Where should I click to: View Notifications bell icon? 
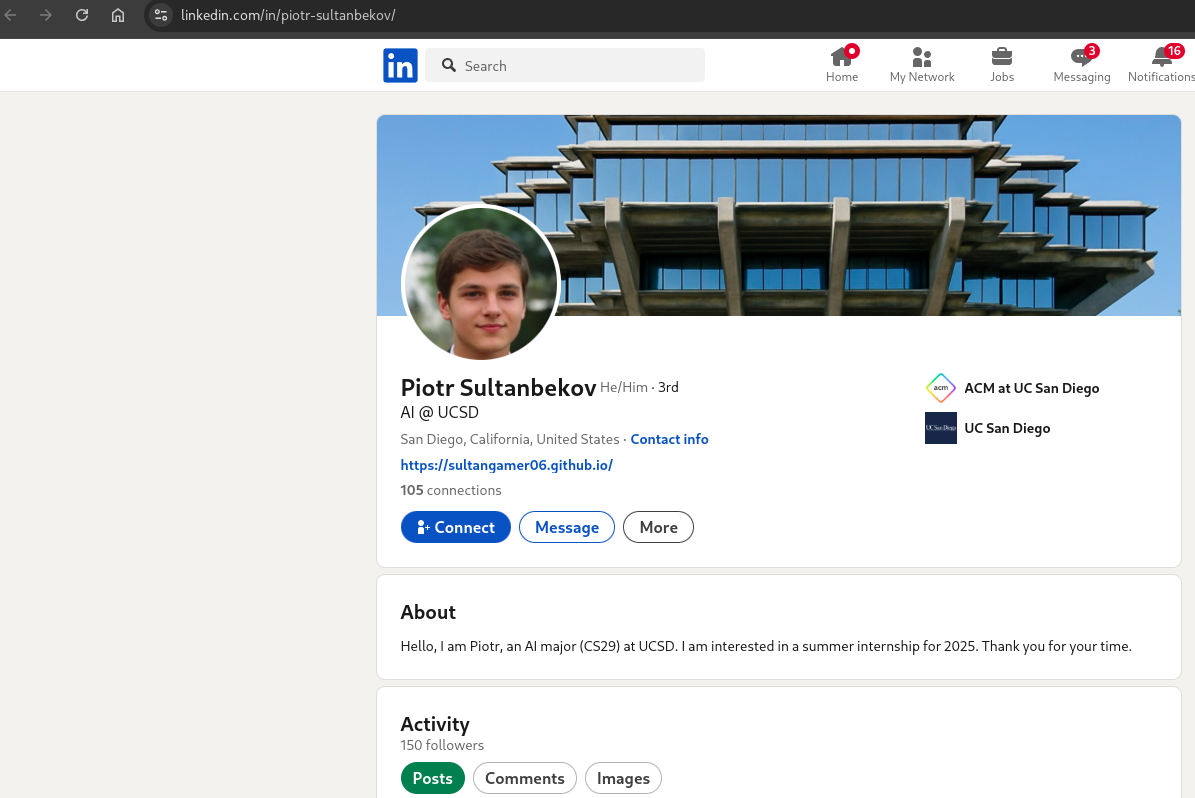[1161, 58]
